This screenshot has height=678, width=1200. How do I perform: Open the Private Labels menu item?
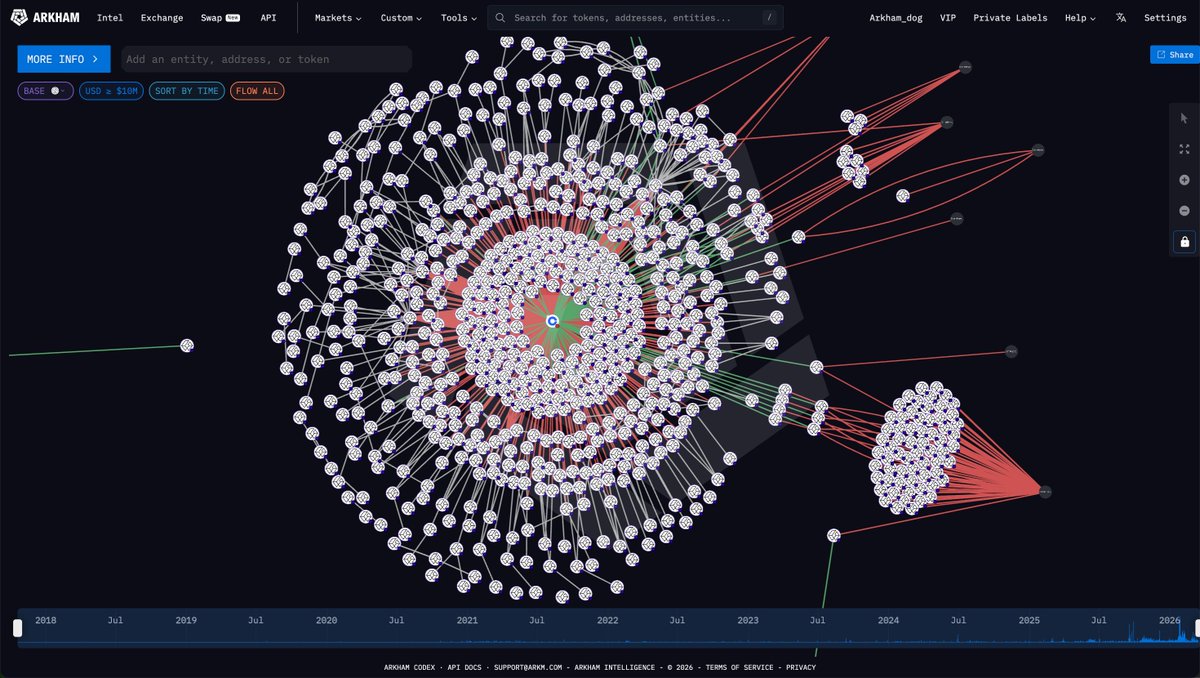(x=1010, y=18)
